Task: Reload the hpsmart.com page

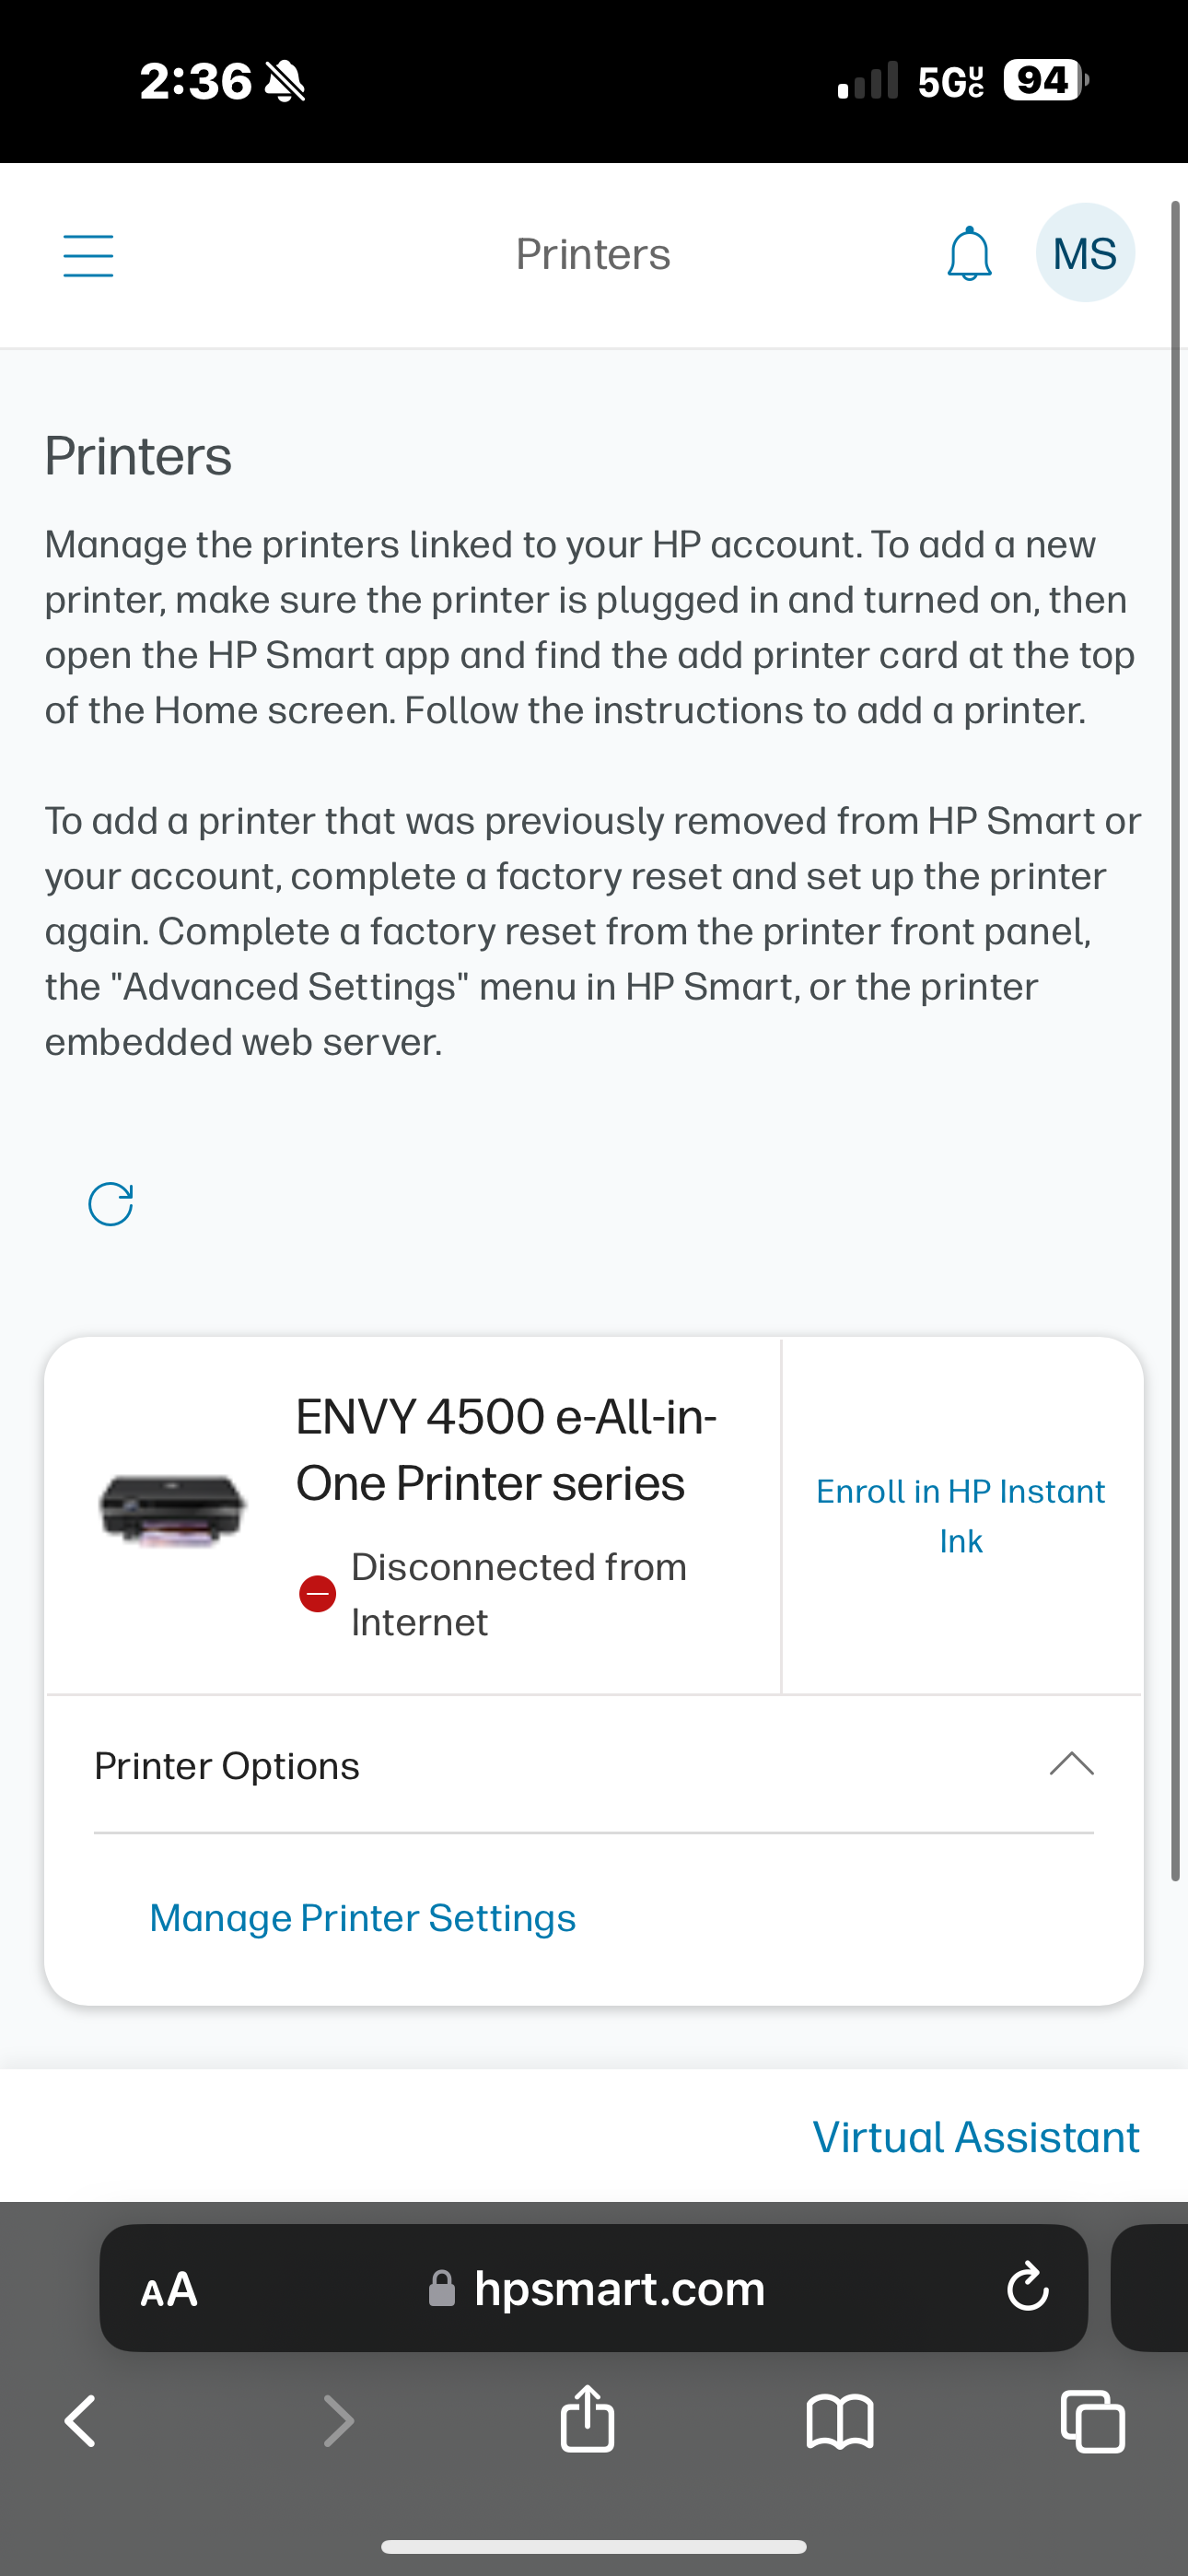Action: click(x=1026, y=2288)
